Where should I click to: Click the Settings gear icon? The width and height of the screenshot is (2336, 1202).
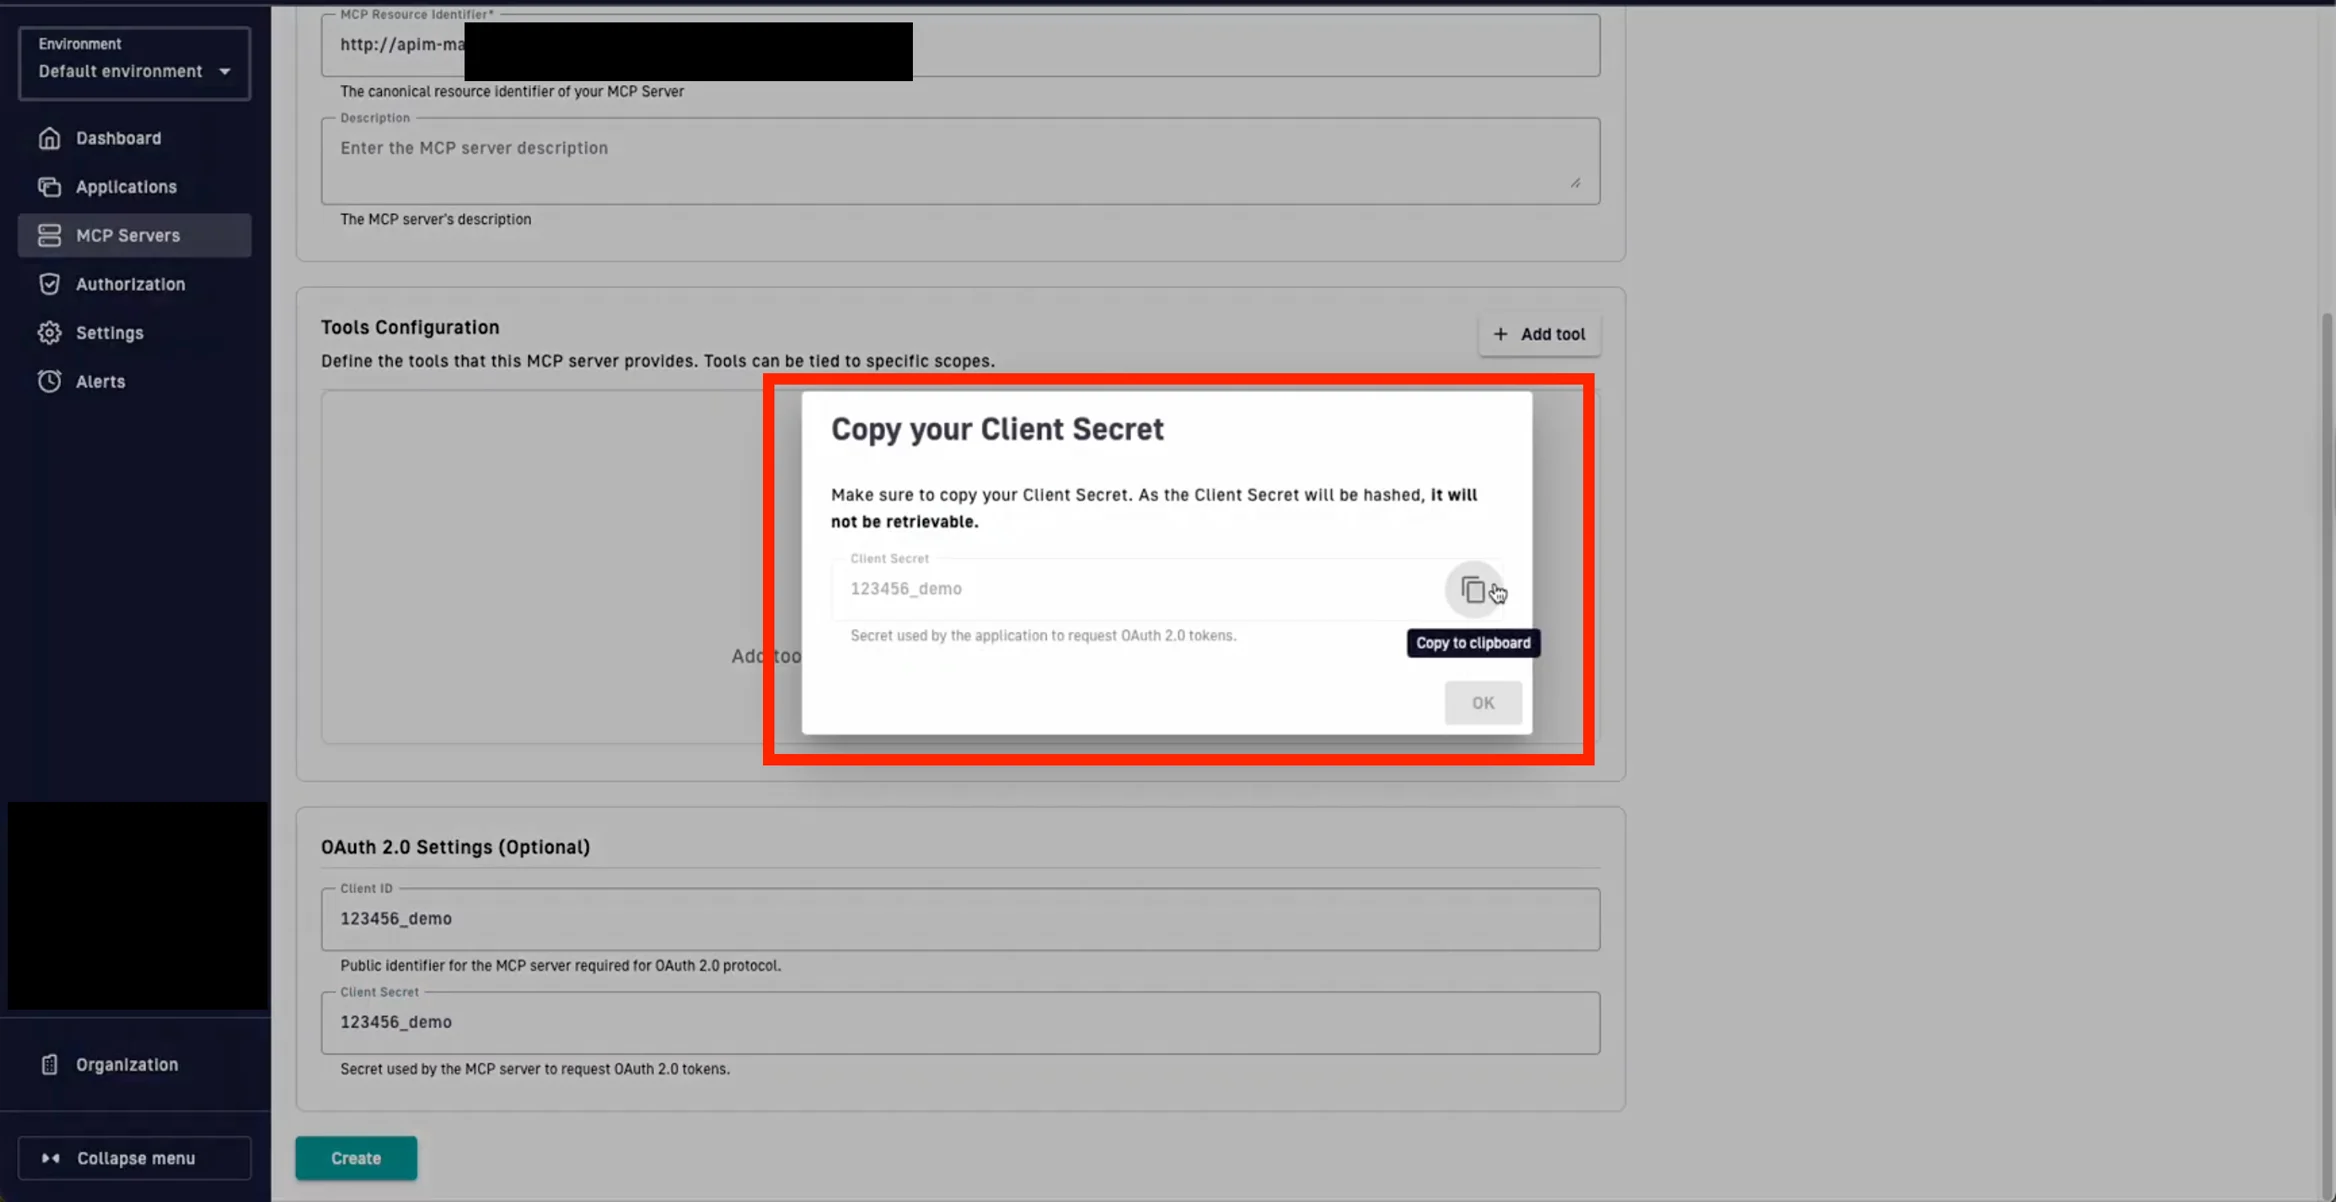point(49,333)
